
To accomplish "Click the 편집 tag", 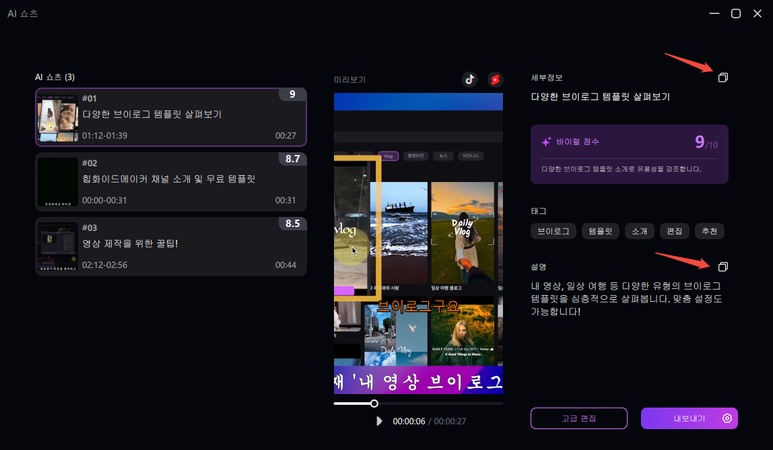I will 674,231.
